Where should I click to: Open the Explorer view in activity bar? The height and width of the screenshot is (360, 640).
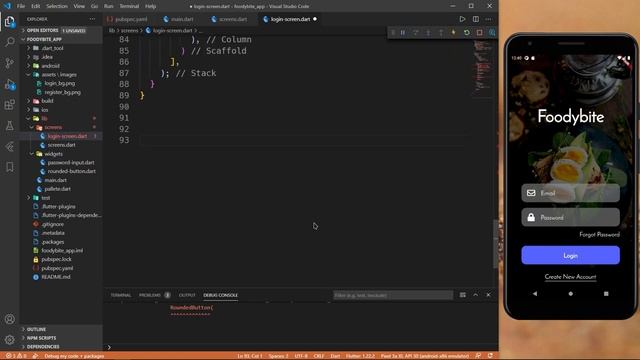pyautogui.click(x=9, y=21)
